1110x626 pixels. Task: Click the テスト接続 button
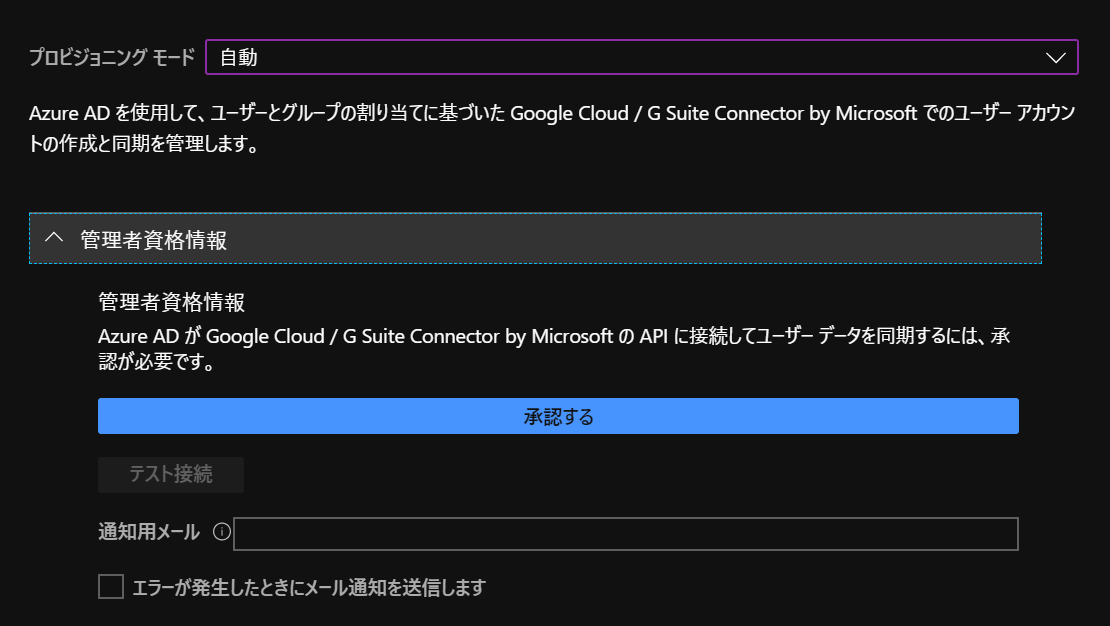point(171,474)
